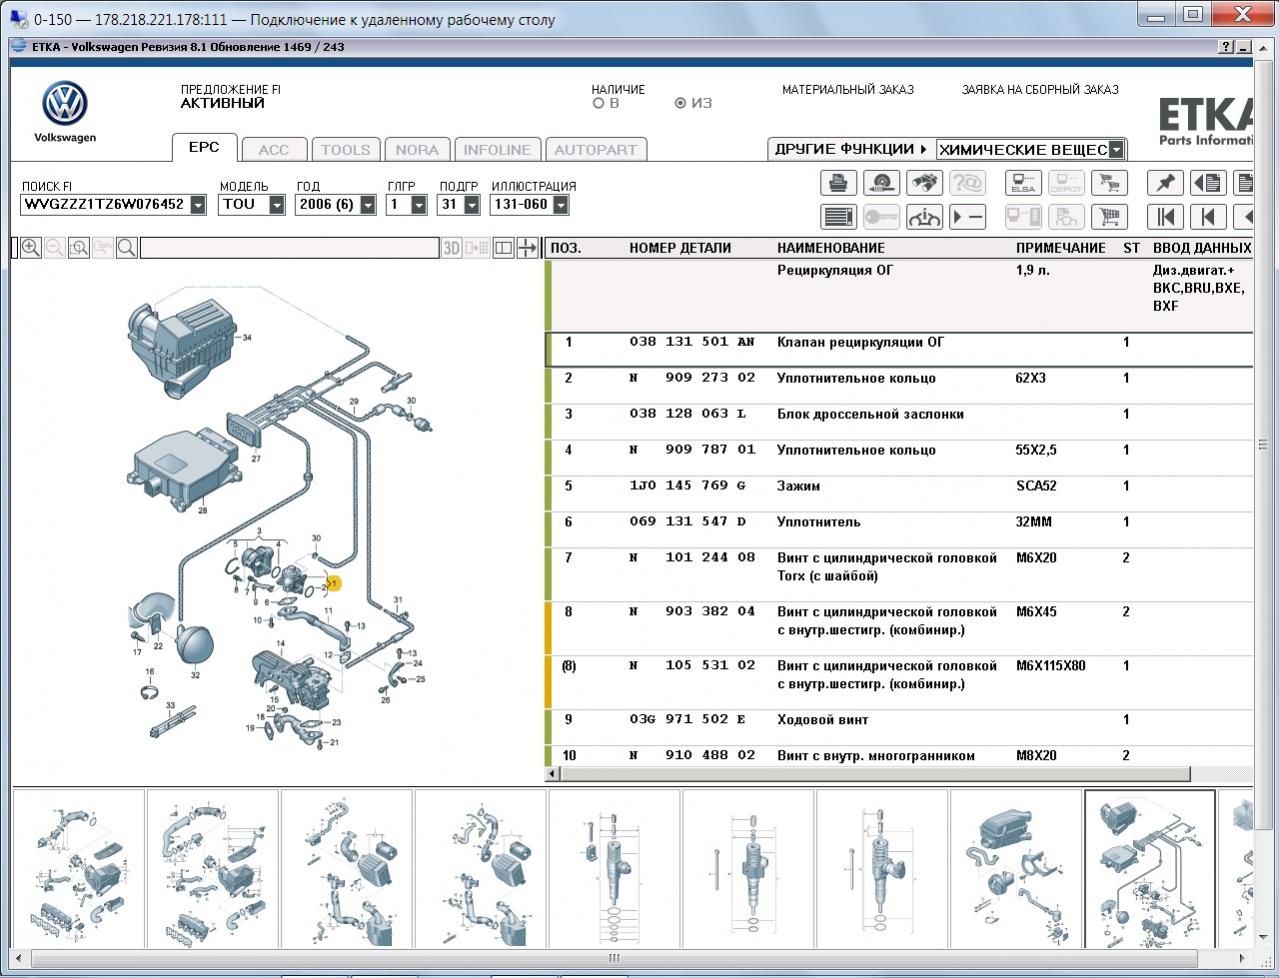Click the illustration search input field
Image resolution: width=1279 pixels, height=978 pixels.
tap(290, 248)
